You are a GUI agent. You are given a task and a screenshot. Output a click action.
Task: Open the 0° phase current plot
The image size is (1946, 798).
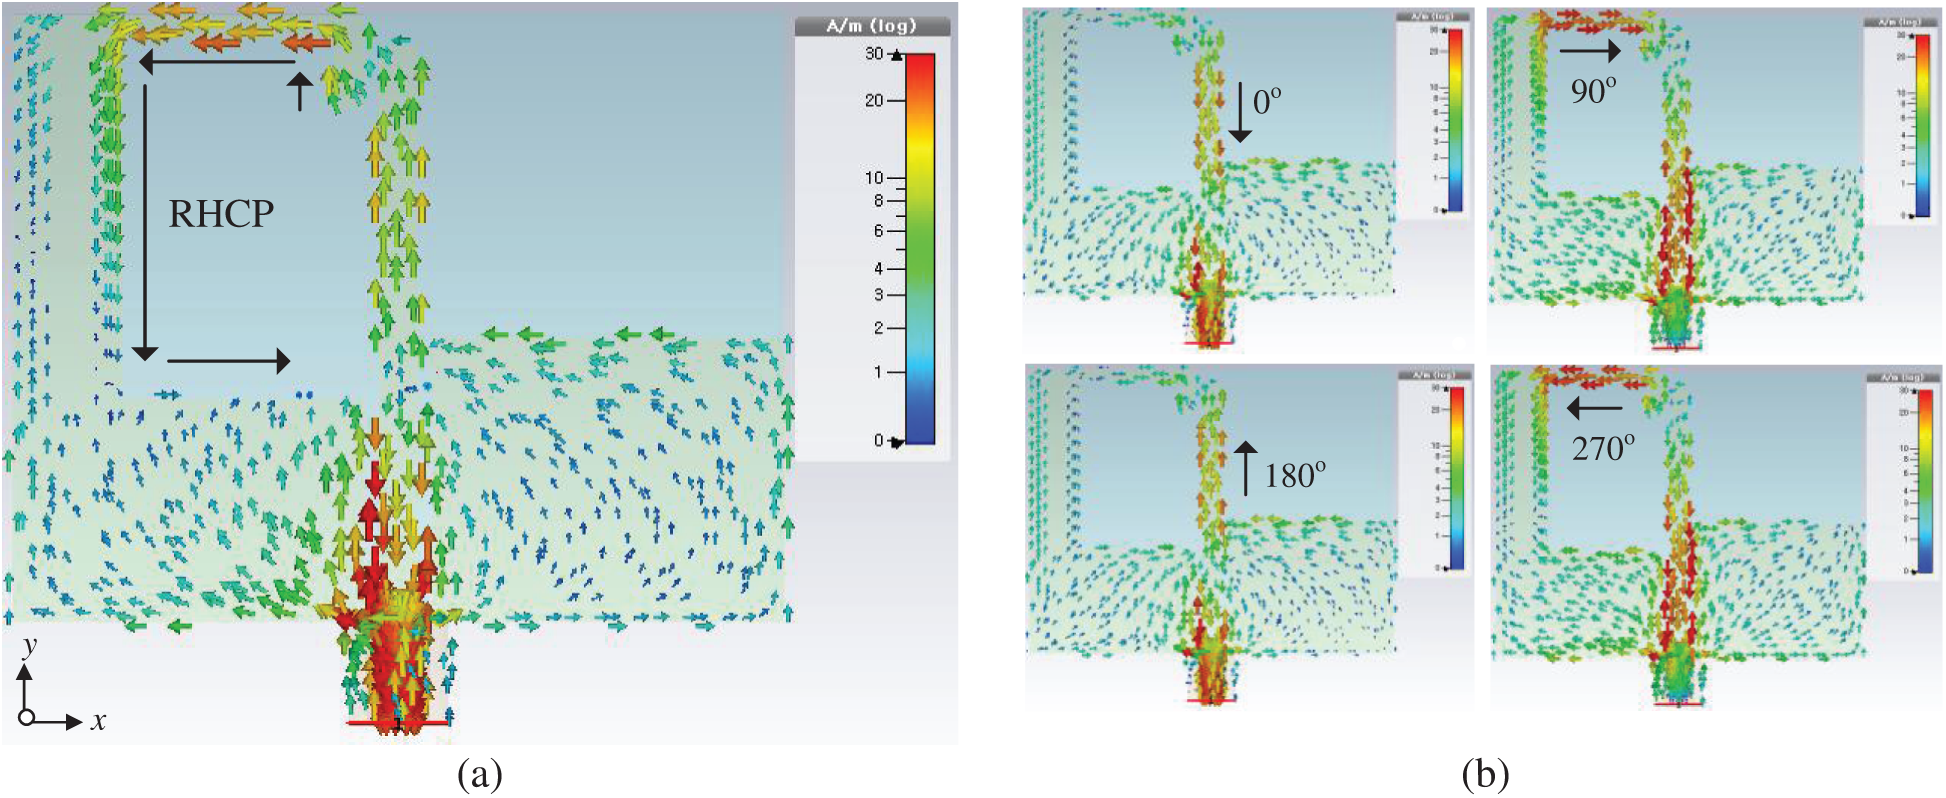pos(1210,180)
